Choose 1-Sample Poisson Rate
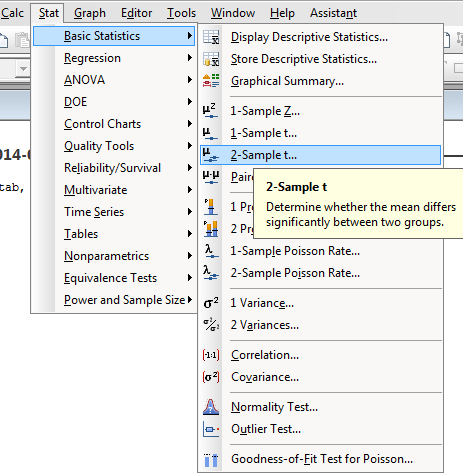Viewport: 463px width, 475px height. (321, 251)
